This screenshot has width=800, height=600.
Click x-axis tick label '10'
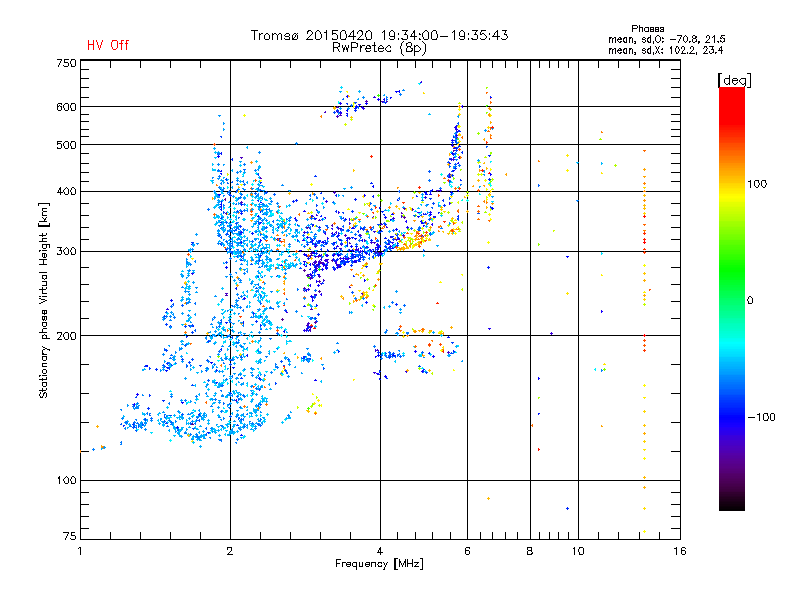(578, 551)
